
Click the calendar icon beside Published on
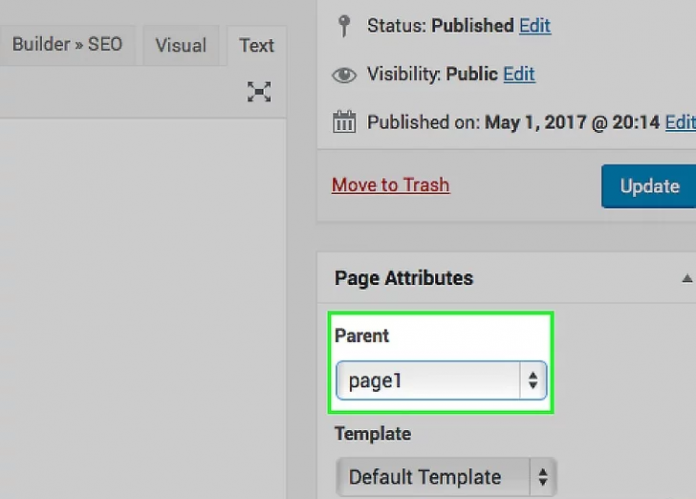(x=344, y=123)
